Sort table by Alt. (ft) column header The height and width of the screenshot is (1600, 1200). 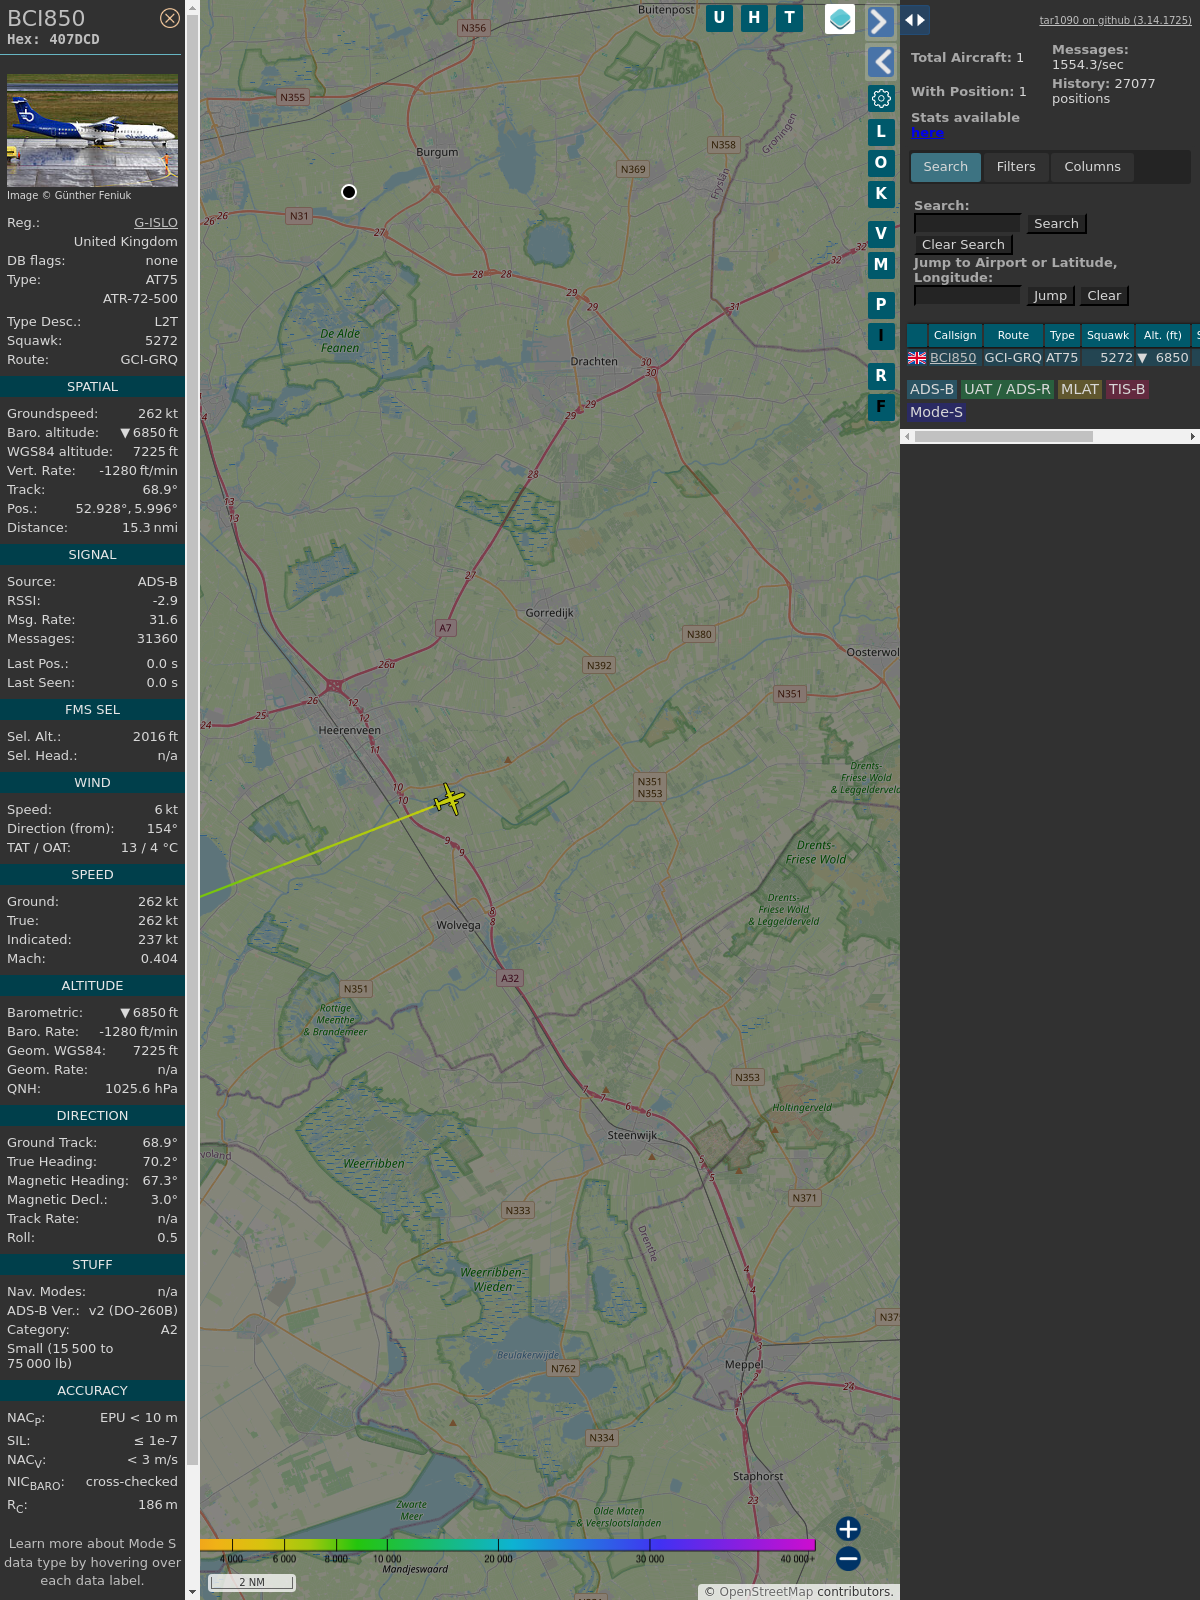point(1163,336)
